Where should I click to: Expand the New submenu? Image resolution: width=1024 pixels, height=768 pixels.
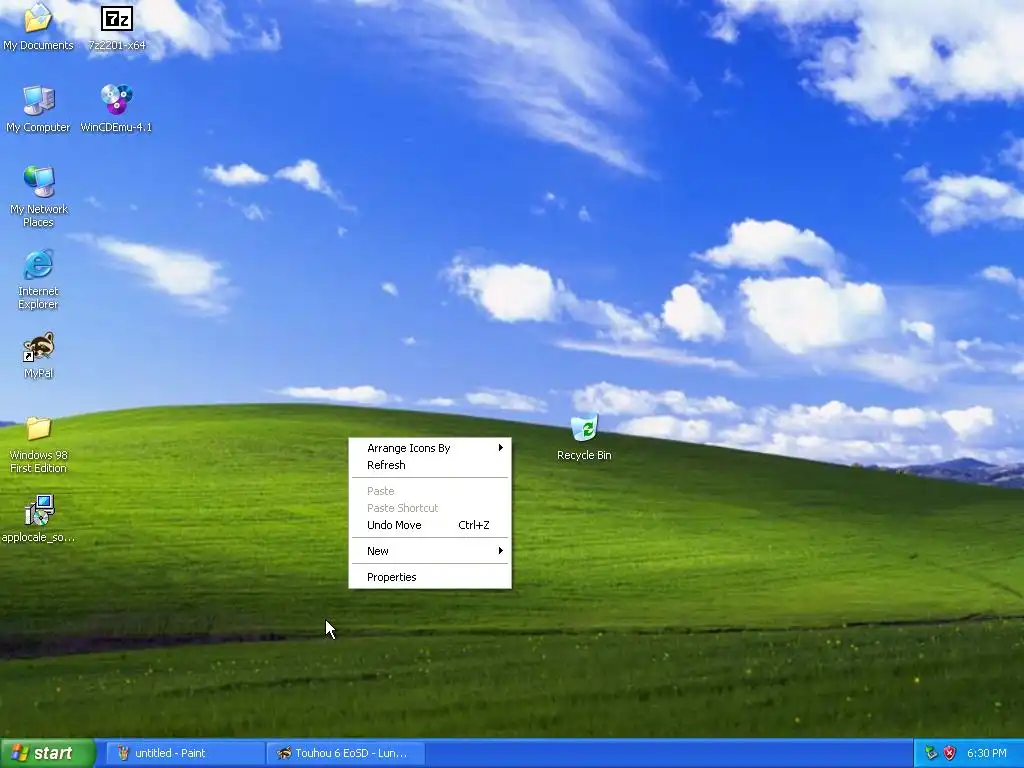[430, 551]
